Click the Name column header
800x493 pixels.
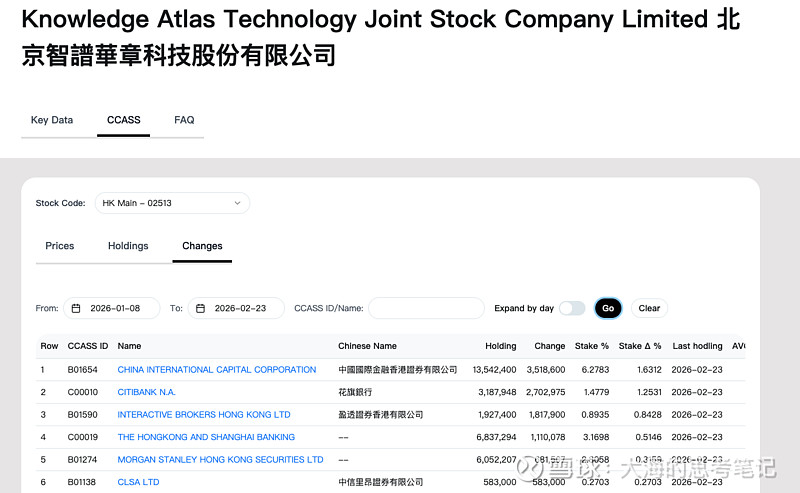pos(129,346)
